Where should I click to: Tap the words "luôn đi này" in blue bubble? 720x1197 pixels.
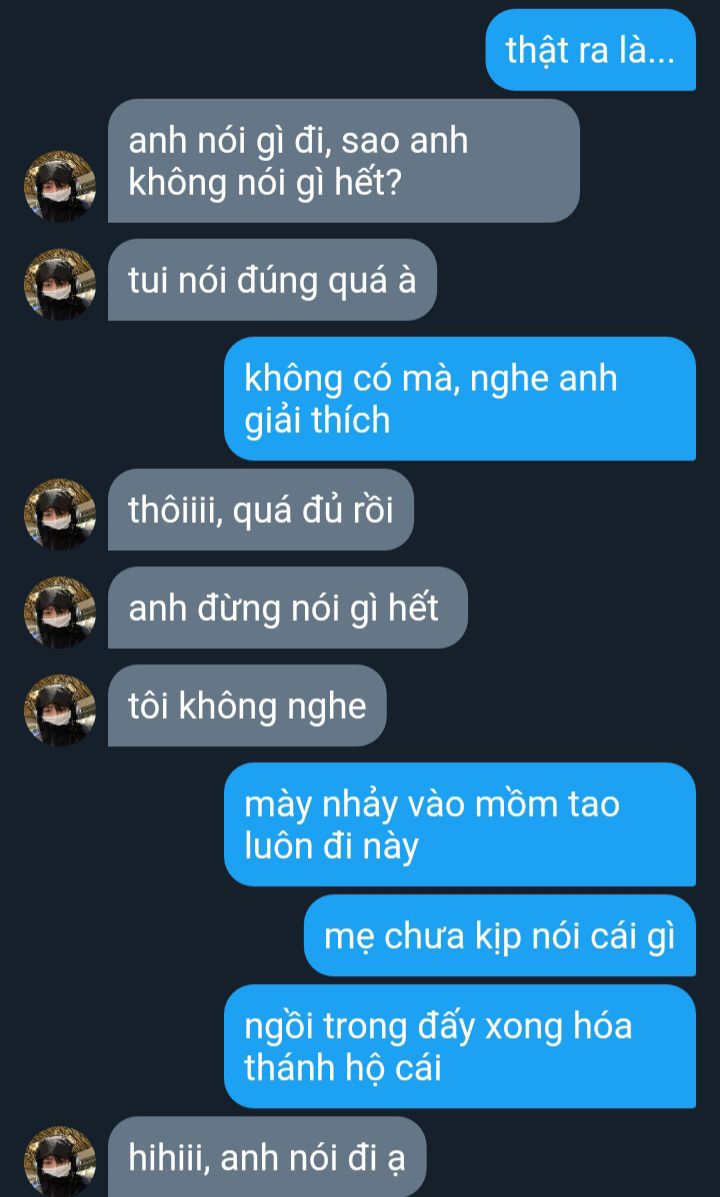[x=331, y=847]
